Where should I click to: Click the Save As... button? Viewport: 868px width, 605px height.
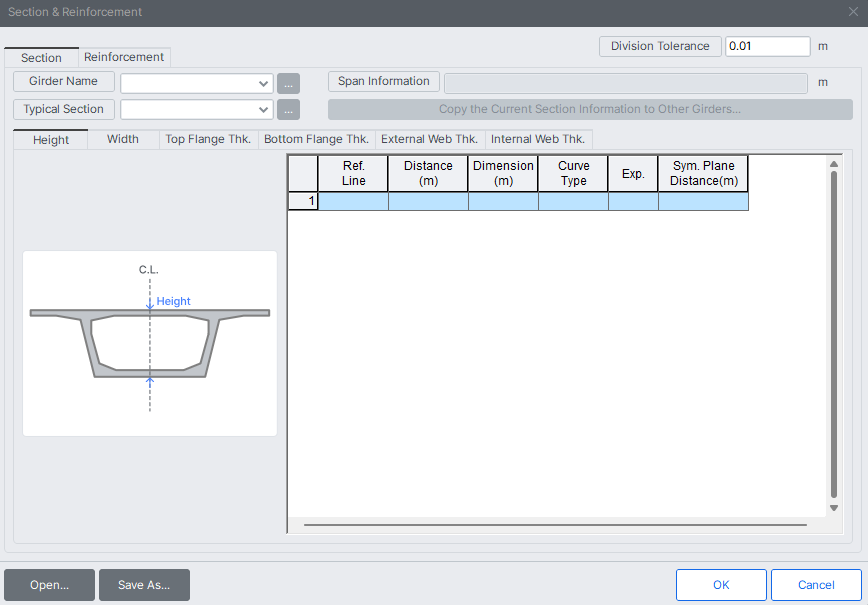click(144, 585)
